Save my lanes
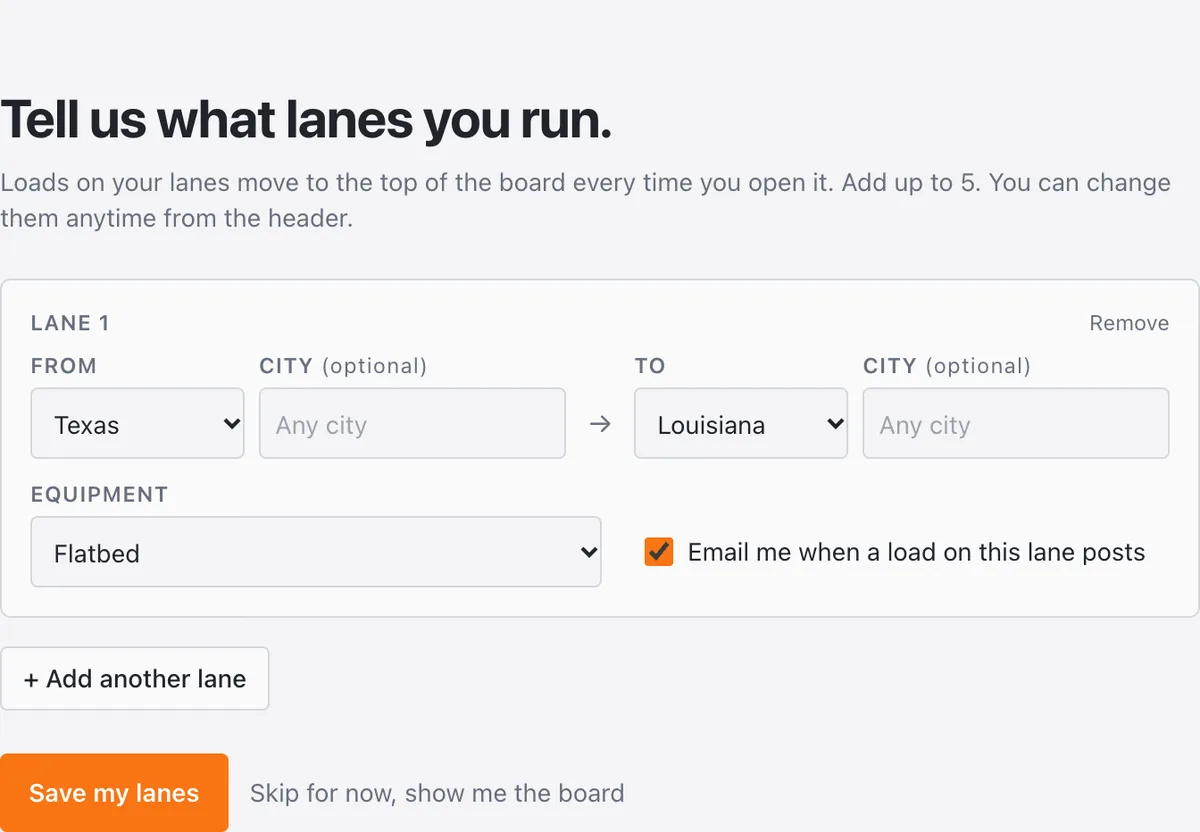 coord(114,793)
